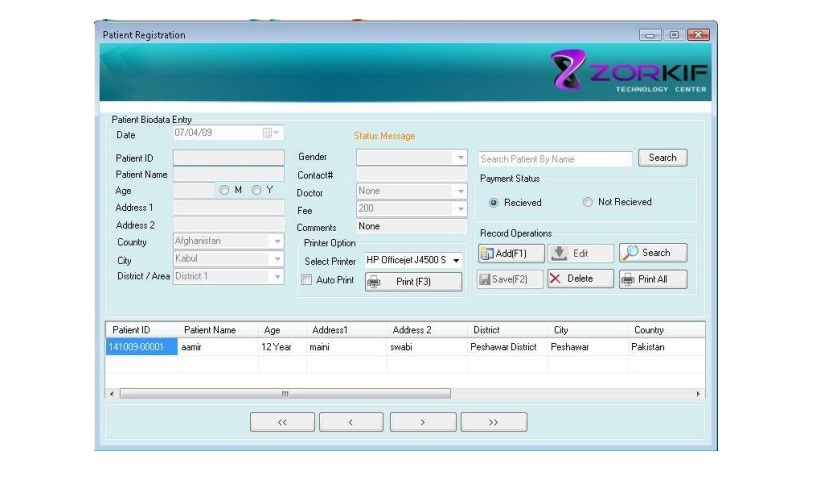830x488 pixels.
Task: Close the Patient Registration window
Action: [698, 35]
